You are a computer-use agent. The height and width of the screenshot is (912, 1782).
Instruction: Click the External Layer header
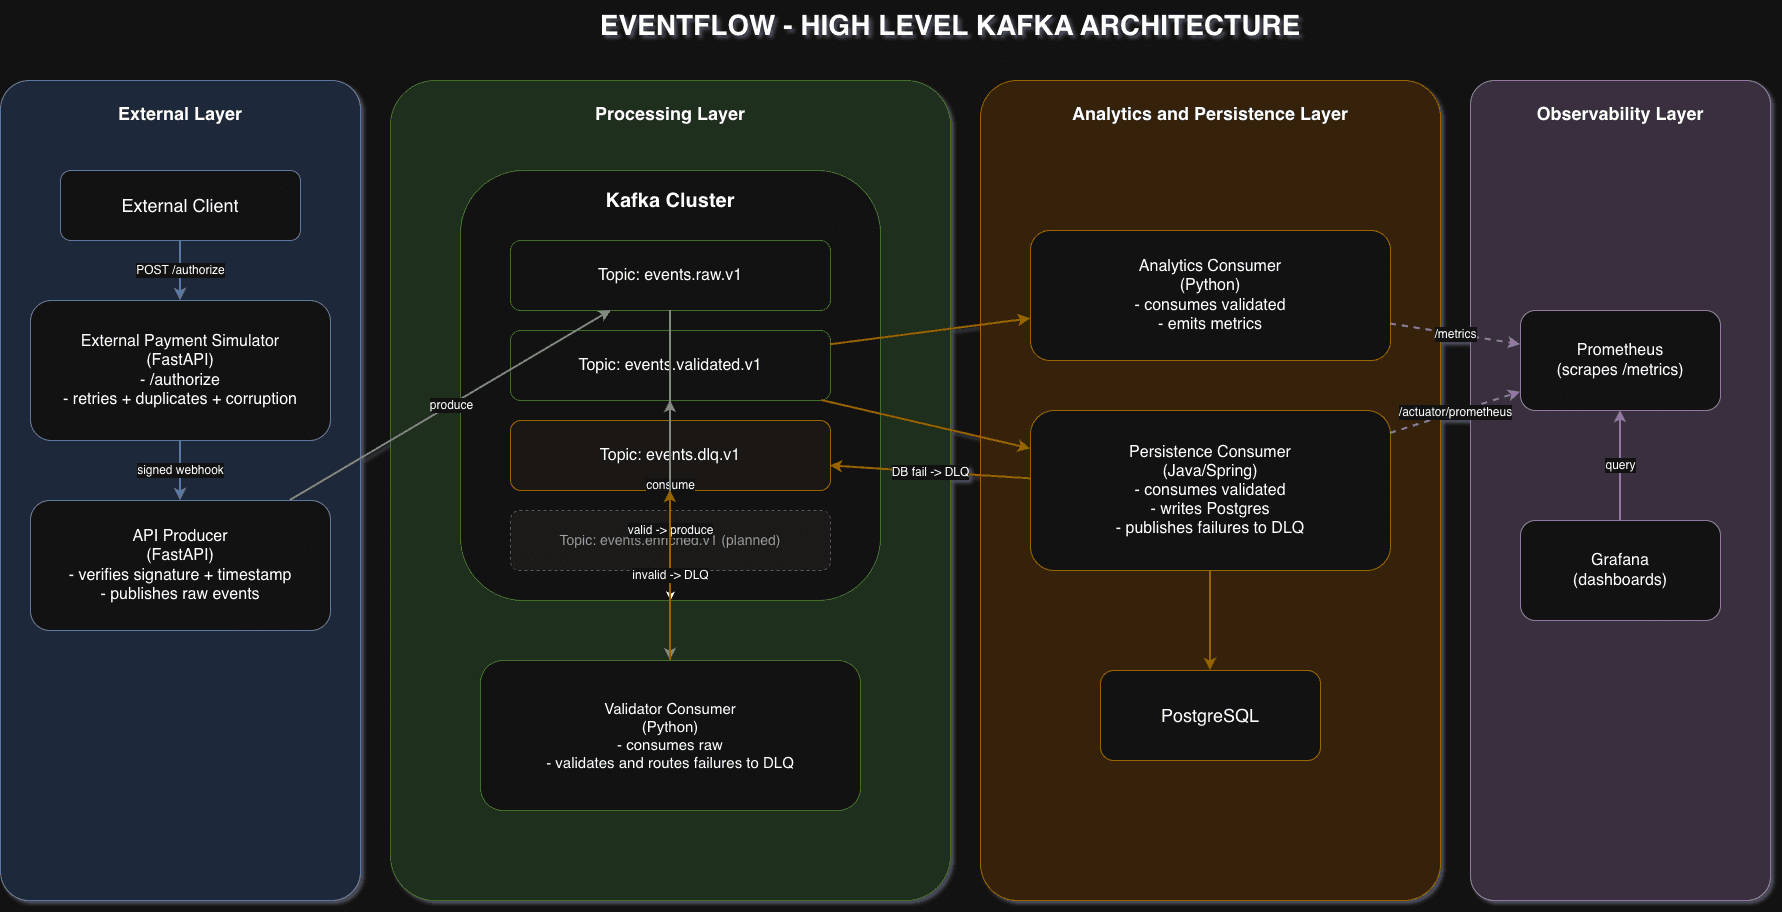[180, 113]
